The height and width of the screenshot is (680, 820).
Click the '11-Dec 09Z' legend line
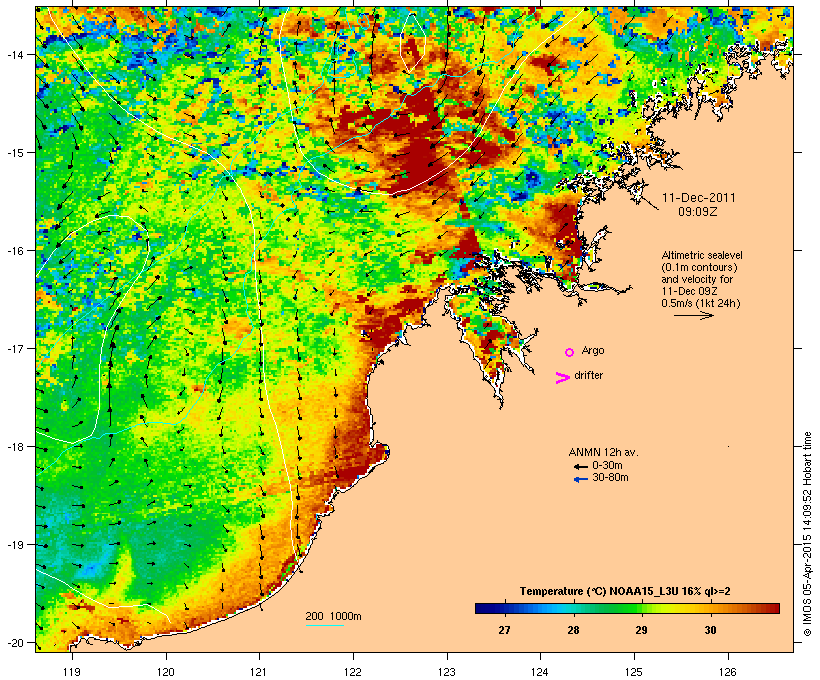689,291
